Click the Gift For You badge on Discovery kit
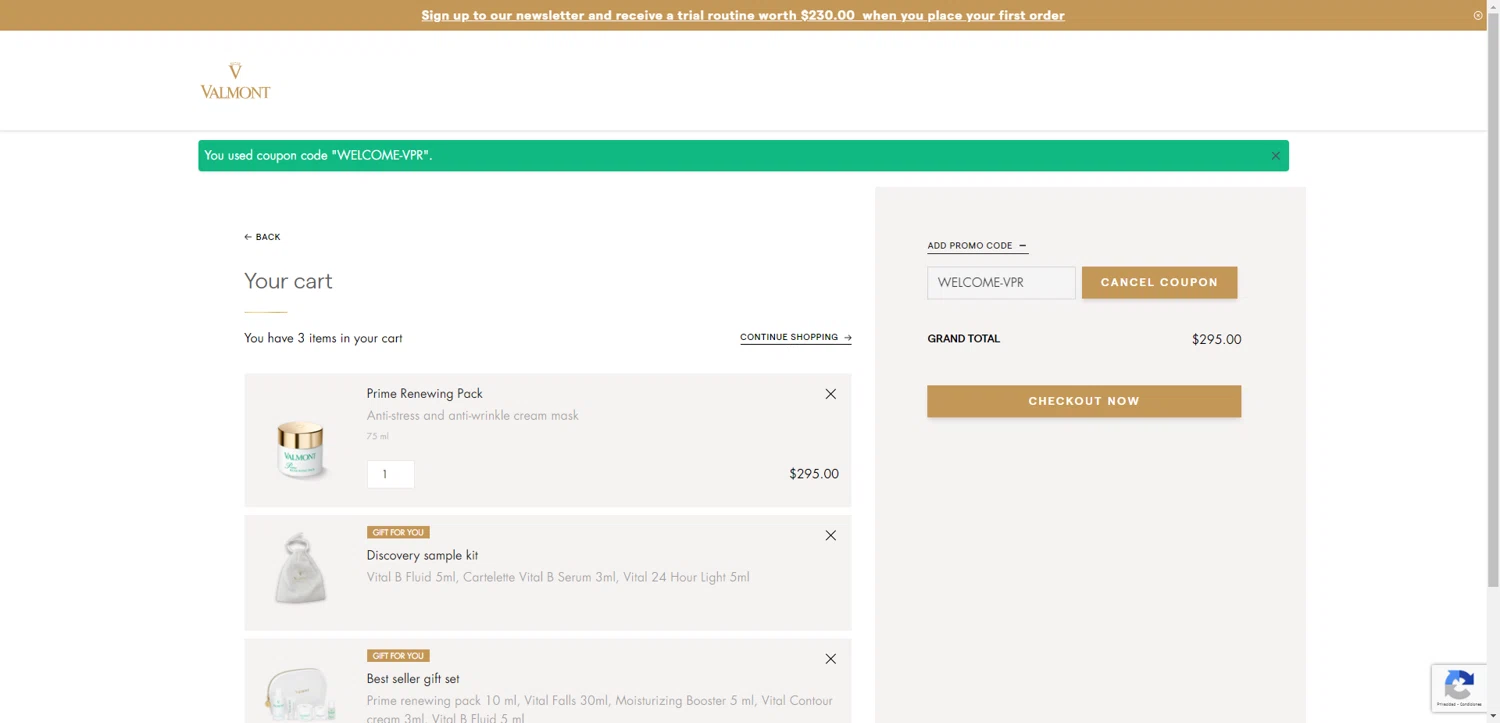 398,532
